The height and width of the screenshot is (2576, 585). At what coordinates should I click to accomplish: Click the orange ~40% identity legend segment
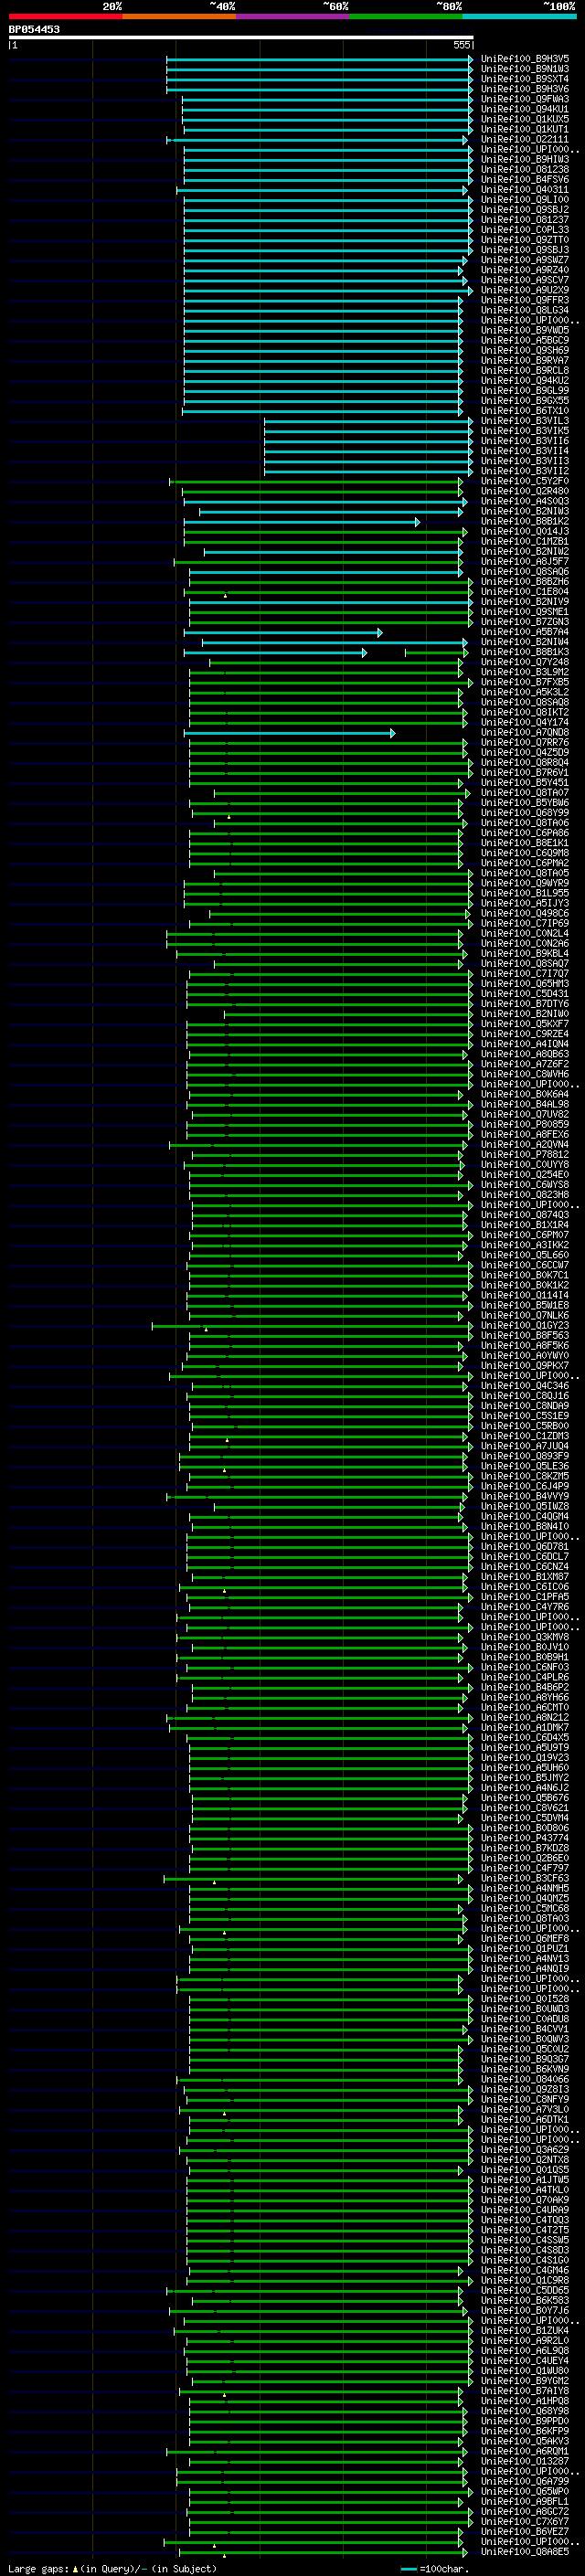pos(179,16)
